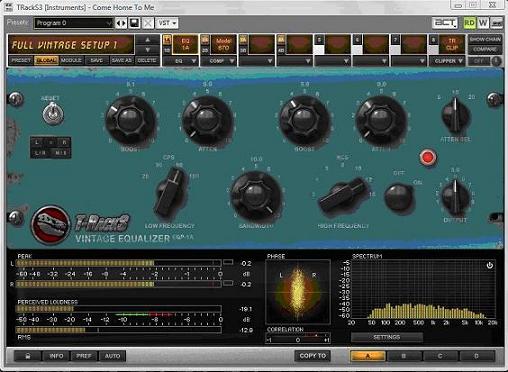Open the empty slot 5 module dropdown
Screen dimensions: 508x372
pos(333,61)
